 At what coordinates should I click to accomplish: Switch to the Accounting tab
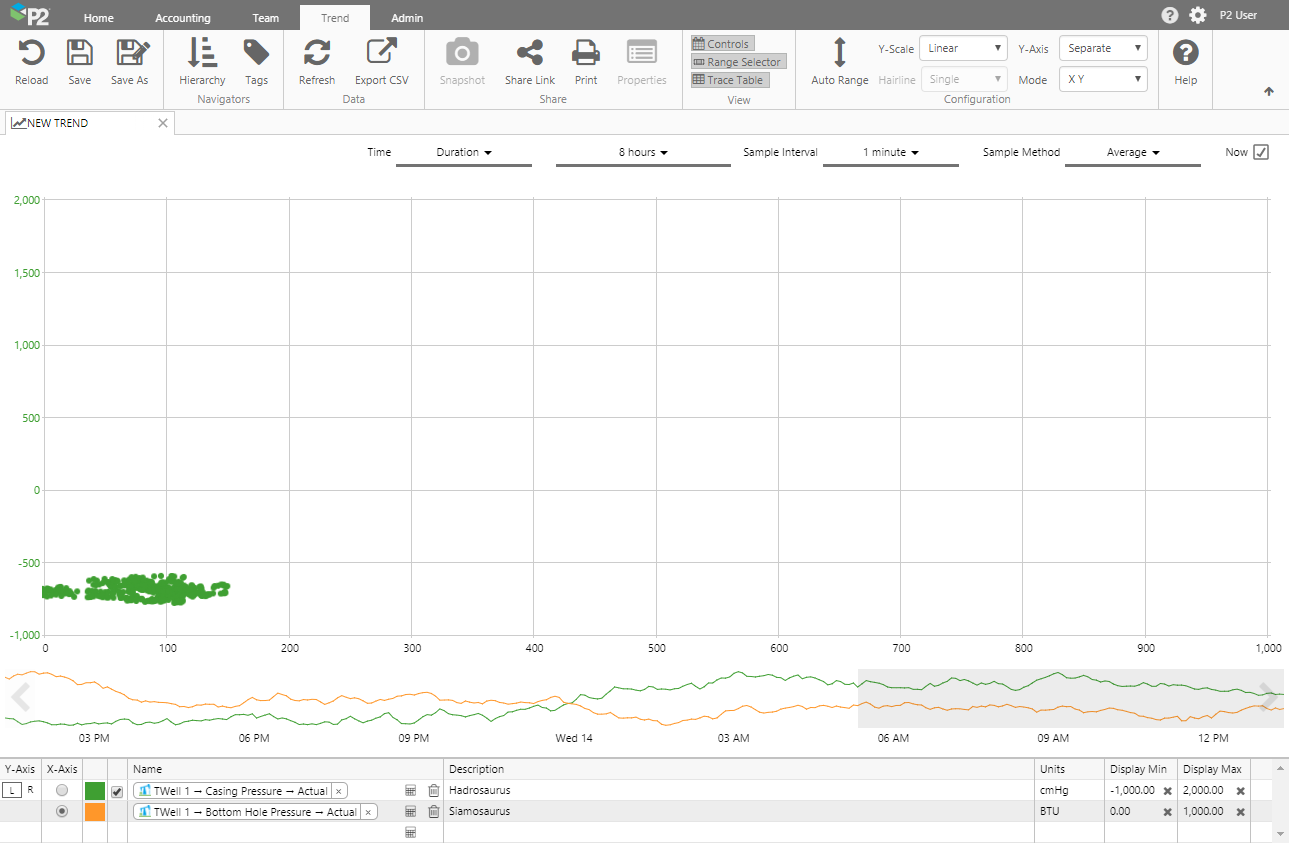coord(183,18)
